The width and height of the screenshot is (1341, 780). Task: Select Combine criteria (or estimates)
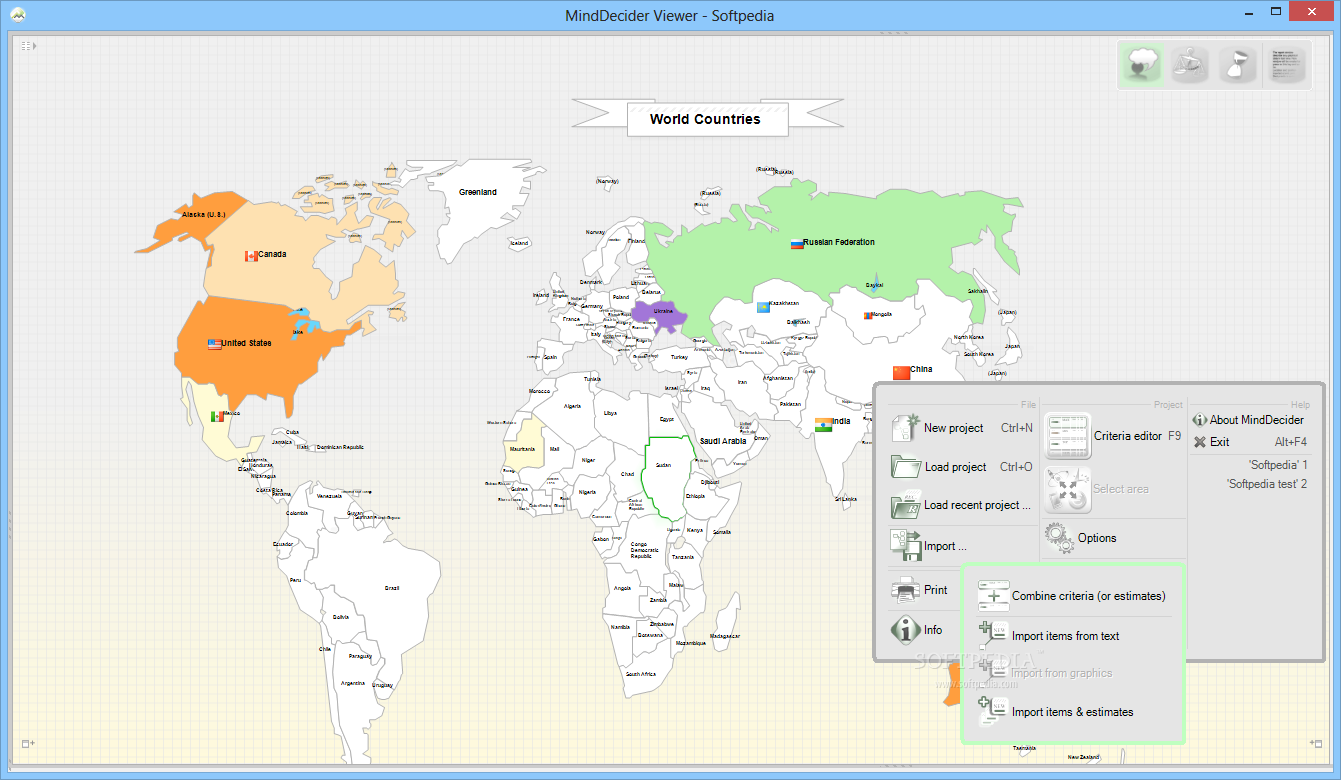tap(1072, 596)
